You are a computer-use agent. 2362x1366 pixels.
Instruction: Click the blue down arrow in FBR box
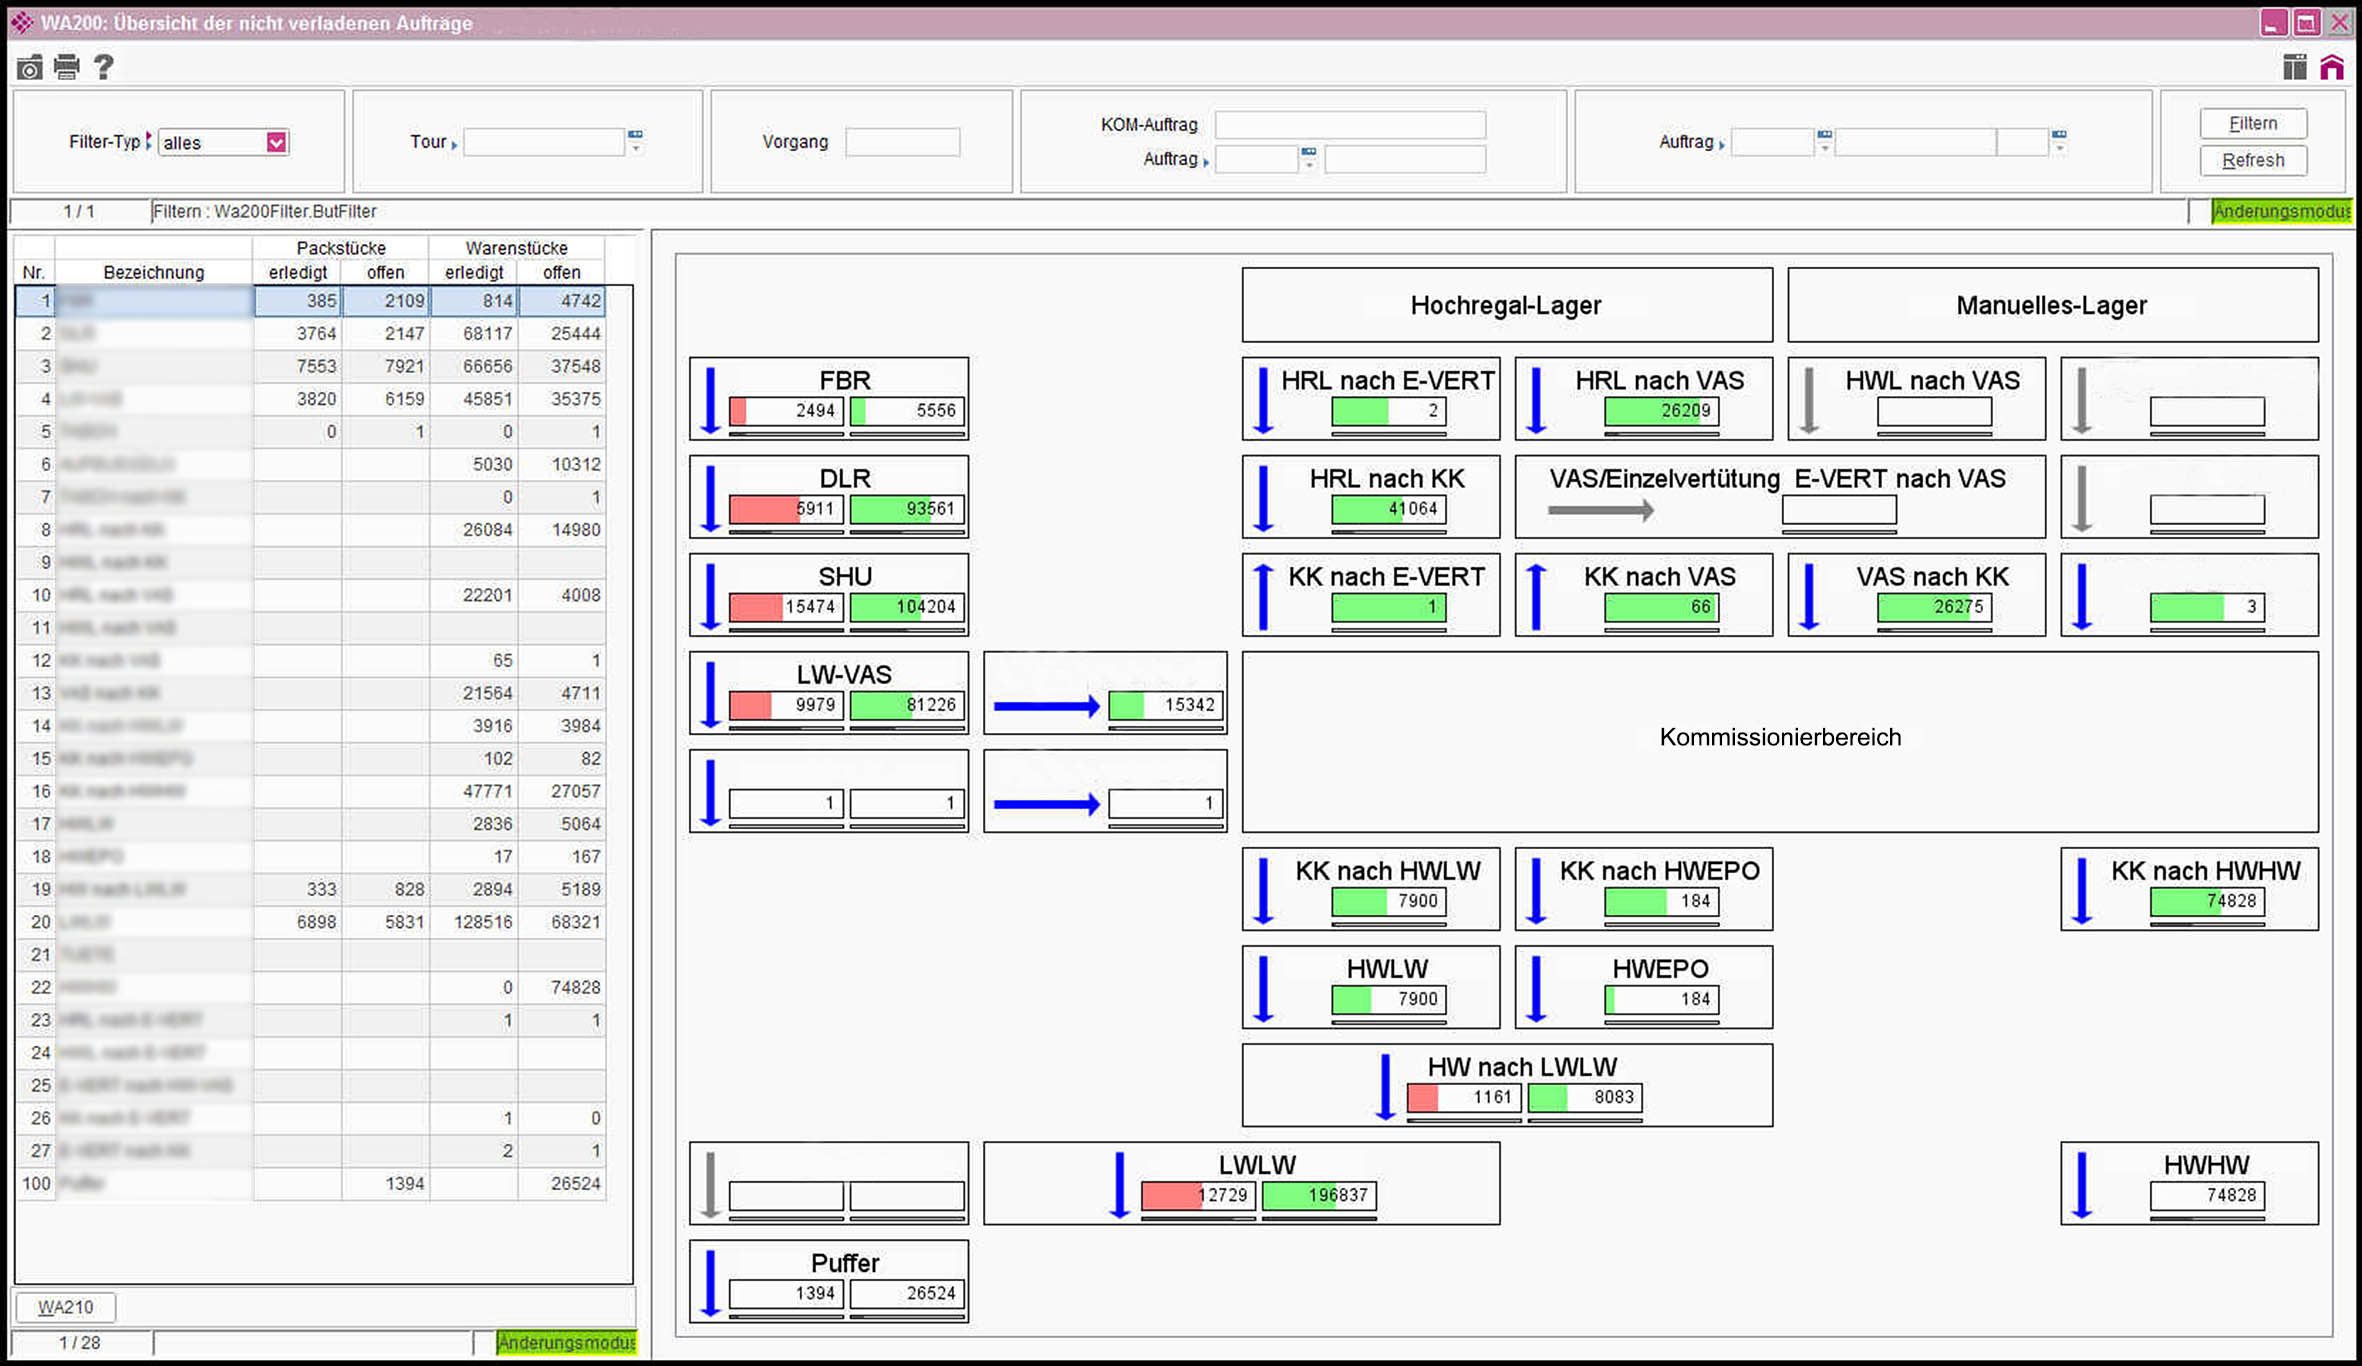tap(710, 400)
